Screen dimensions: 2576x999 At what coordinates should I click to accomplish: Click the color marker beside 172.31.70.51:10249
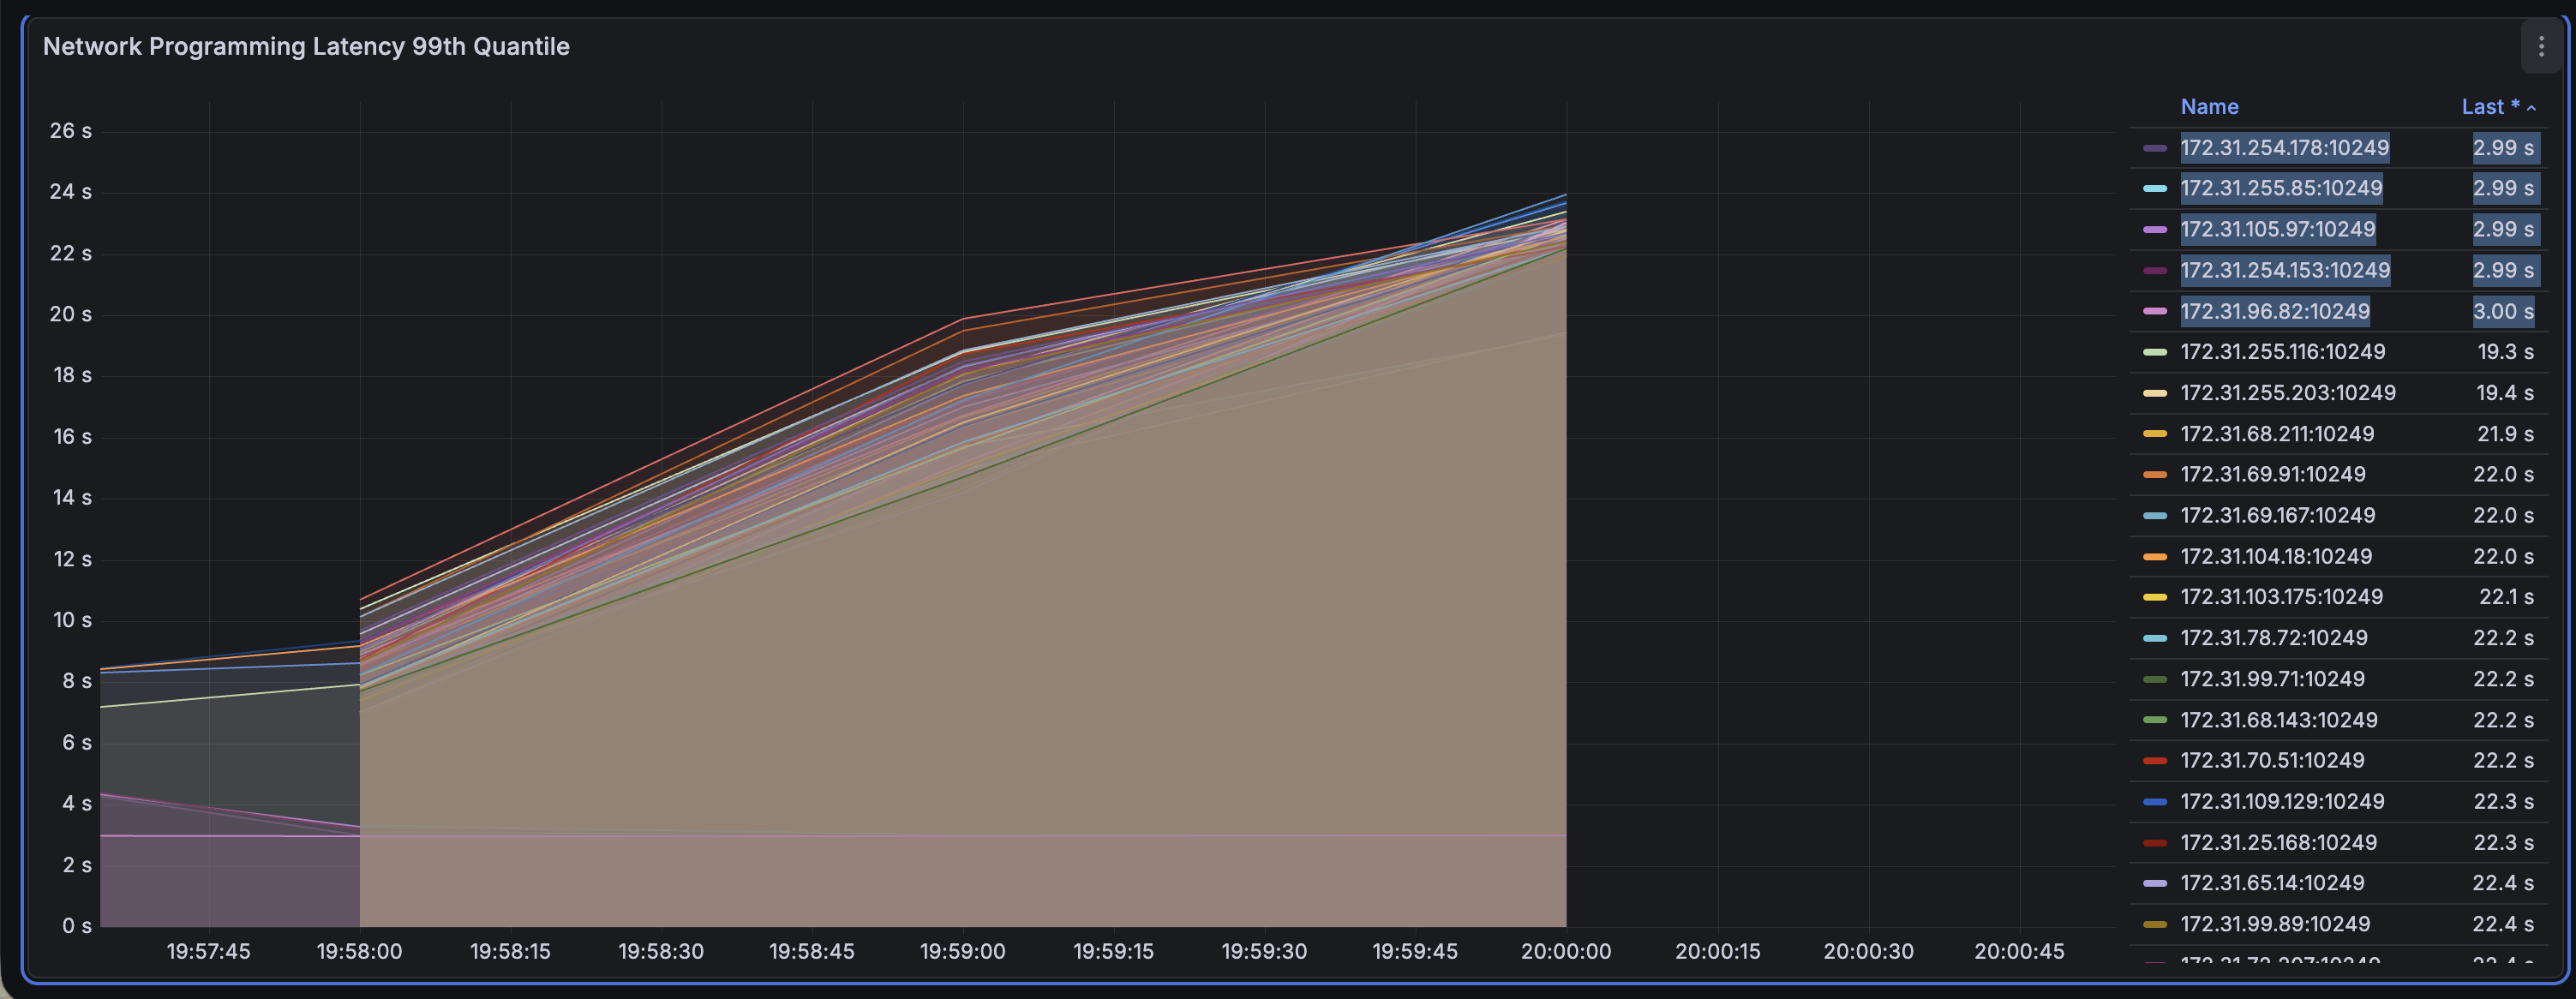[x=2155, y=760]
